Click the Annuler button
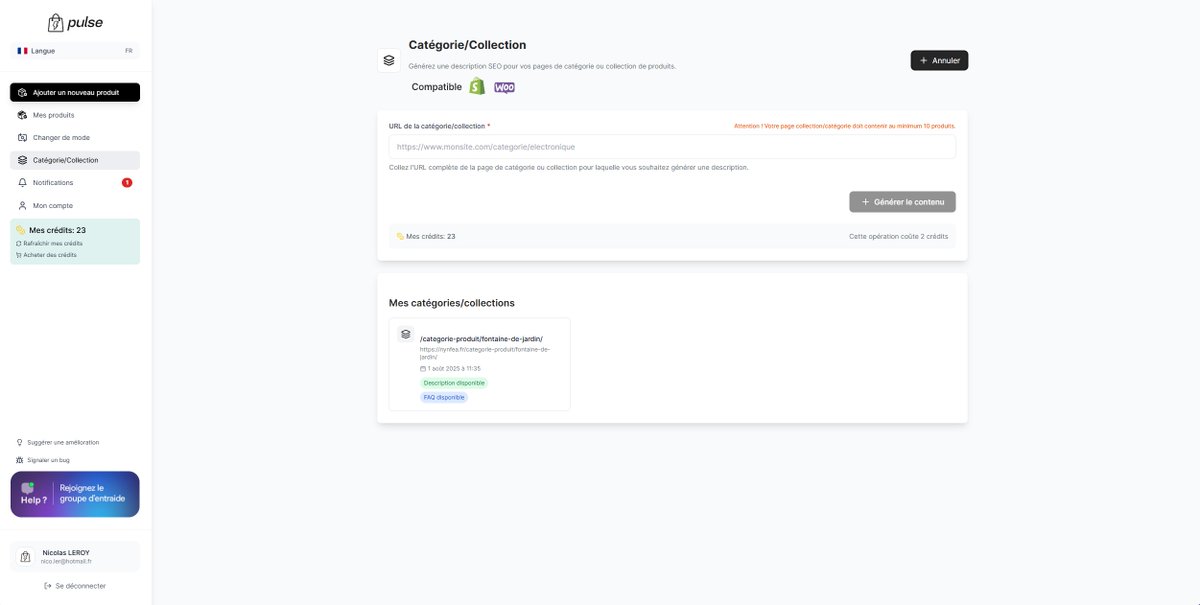The width and height of the screenshot is (1200, 605). point(938,59)
